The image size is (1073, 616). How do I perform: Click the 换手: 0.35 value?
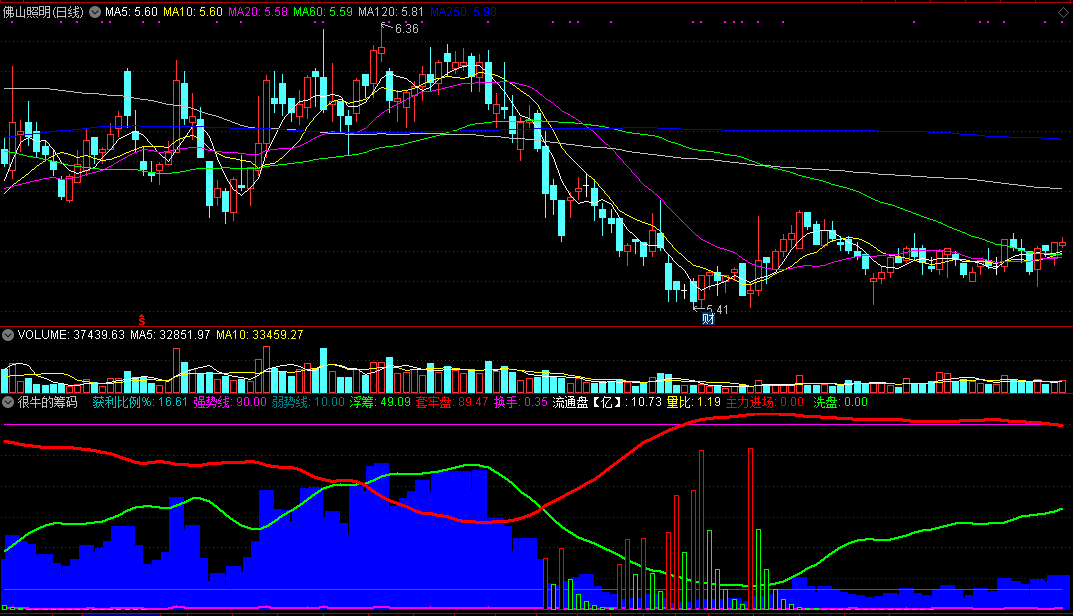click(x=521, y=402)
